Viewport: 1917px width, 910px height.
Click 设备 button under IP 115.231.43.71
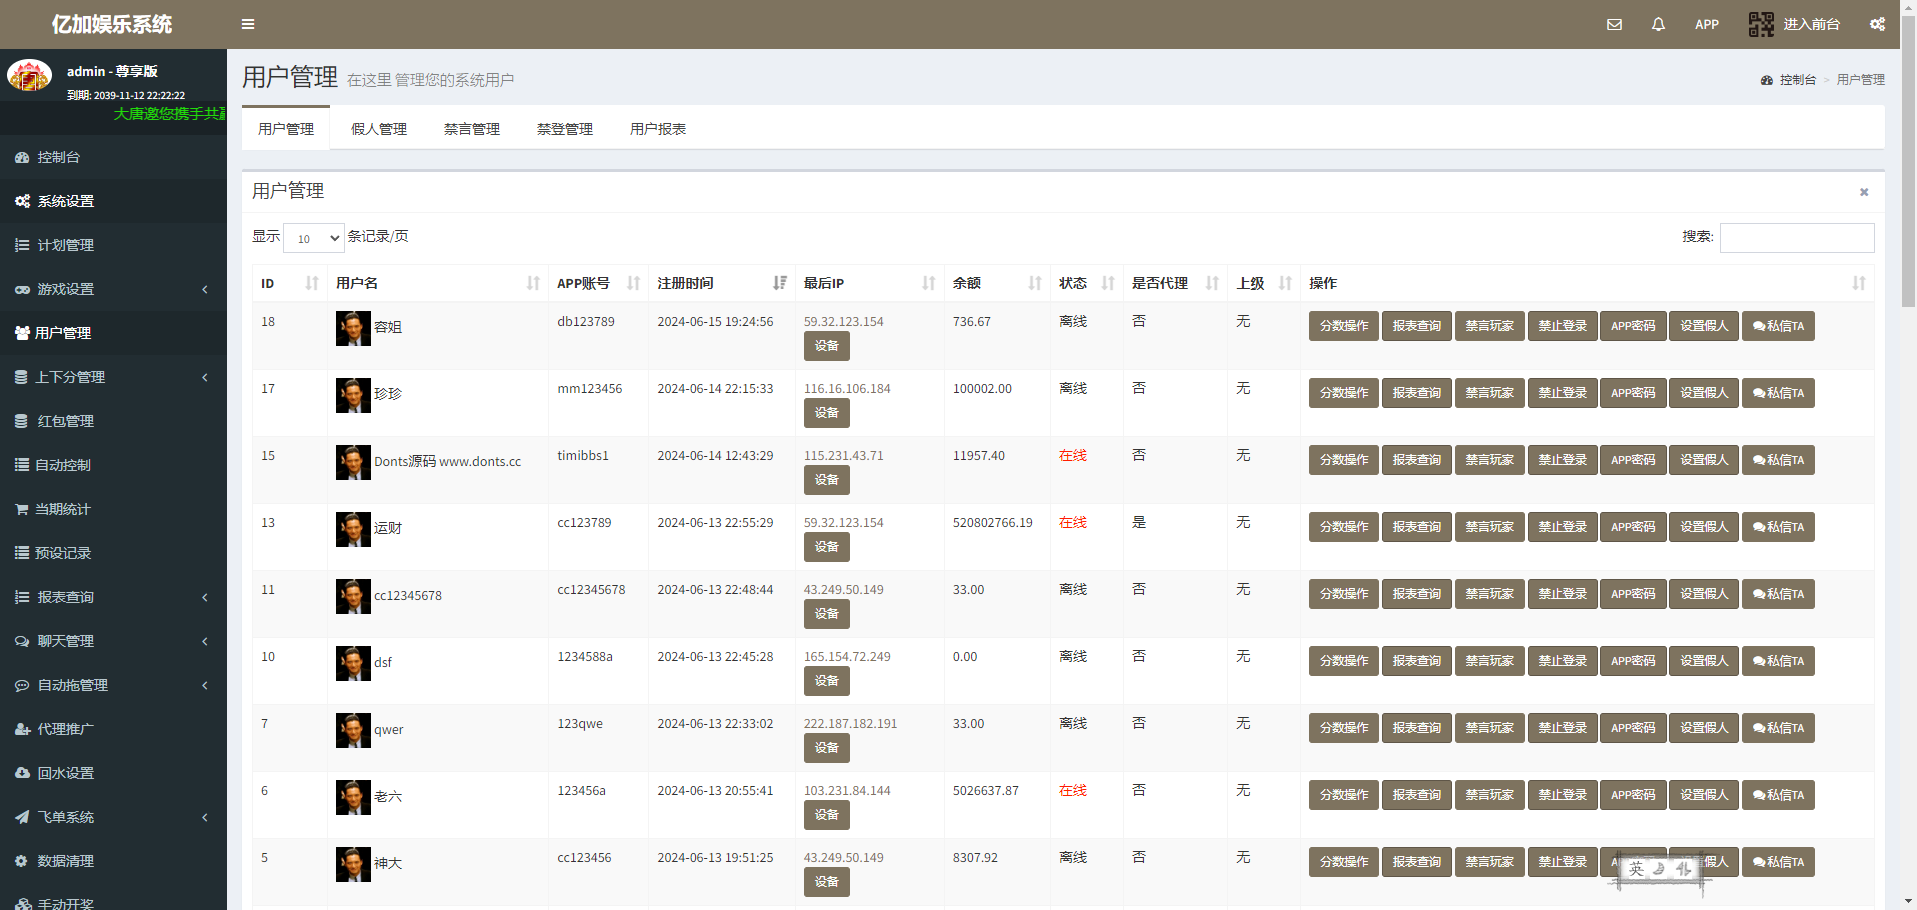[826, 480]
